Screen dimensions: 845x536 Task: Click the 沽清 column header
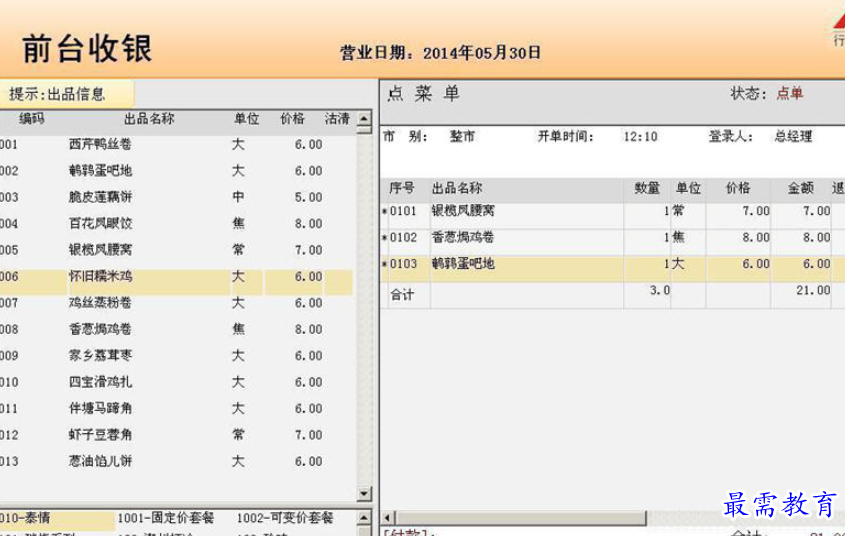coord(337,119)
